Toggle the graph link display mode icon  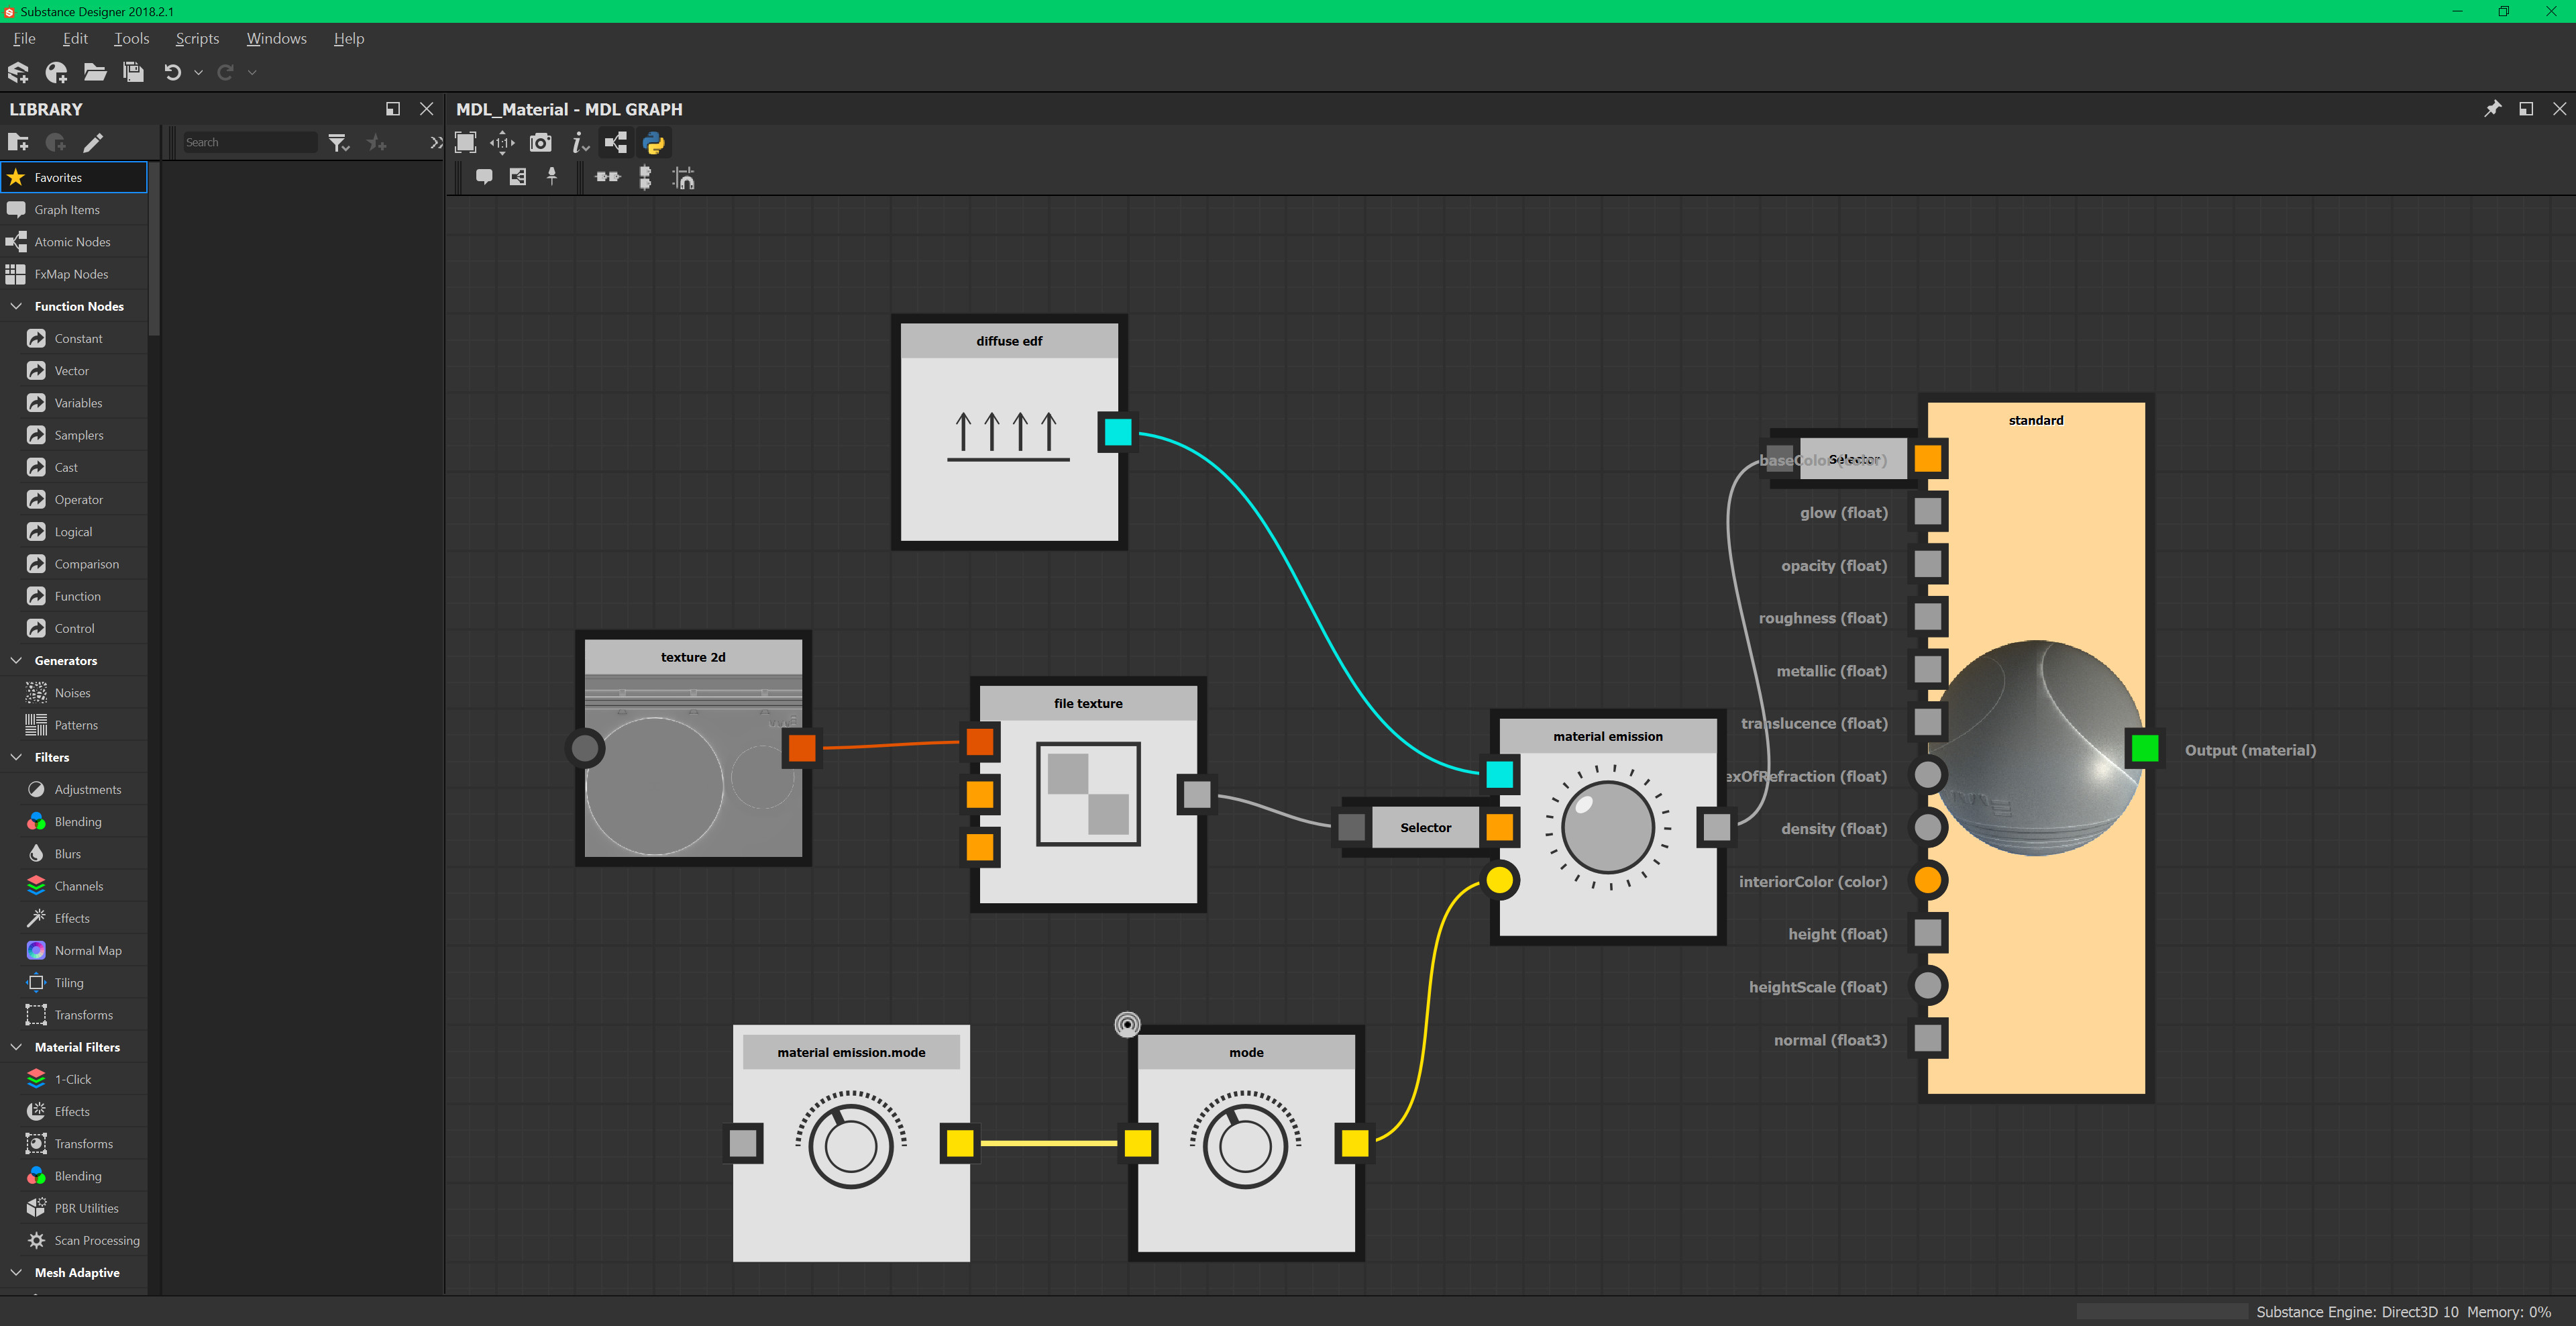pyautogui.click(x=616, y=143)
